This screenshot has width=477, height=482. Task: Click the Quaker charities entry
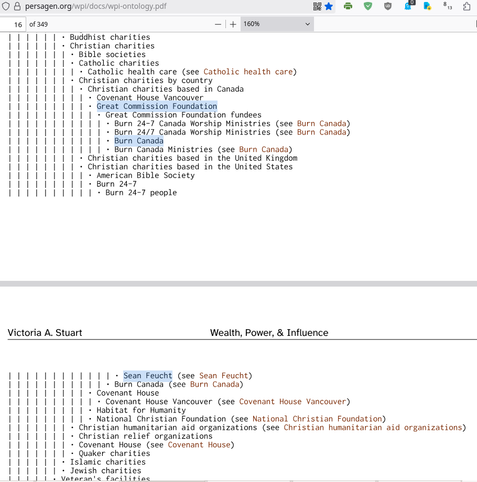(114, 453)
